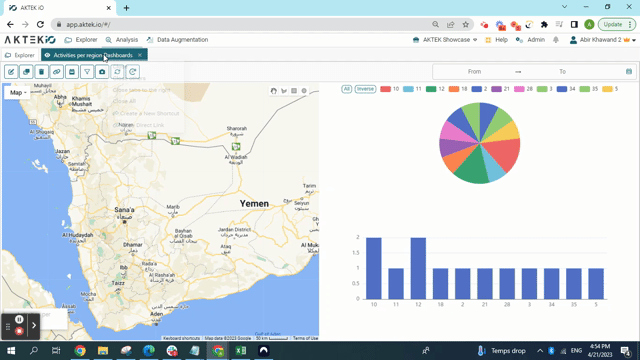Click the duplicate dashboard icon
This screenshot has height=360, width=640.
26,72
